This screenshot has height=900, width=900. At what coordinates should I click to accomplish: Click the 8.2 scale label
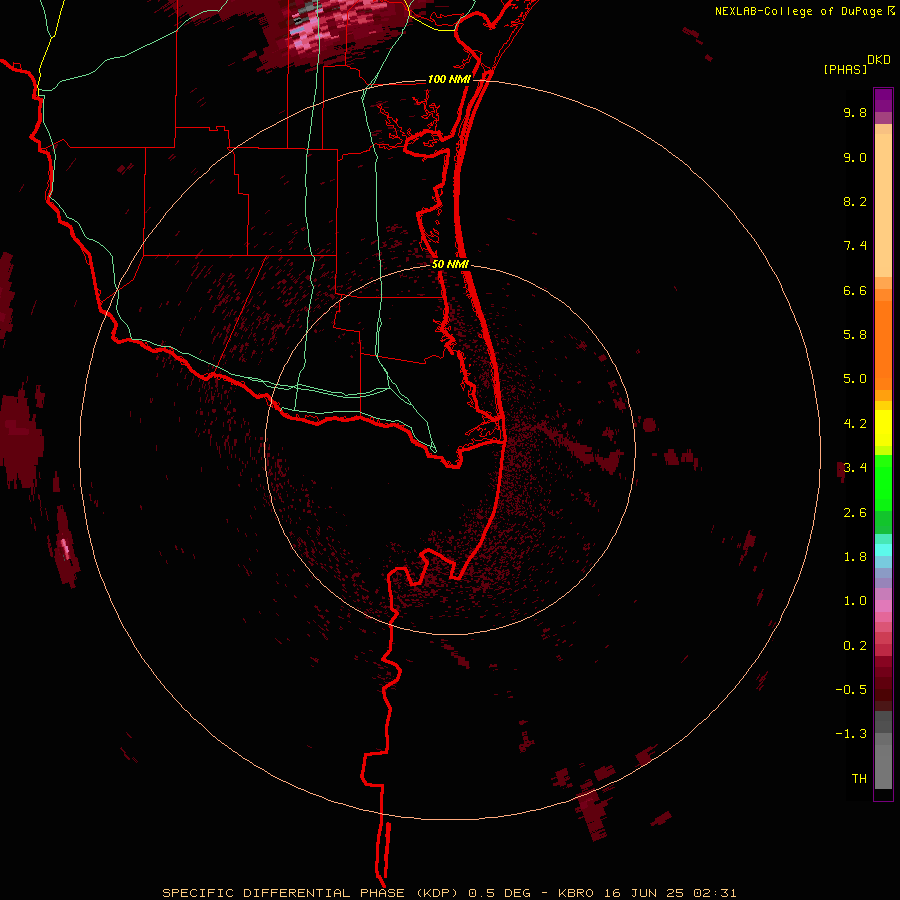click(x=855, y=201)
